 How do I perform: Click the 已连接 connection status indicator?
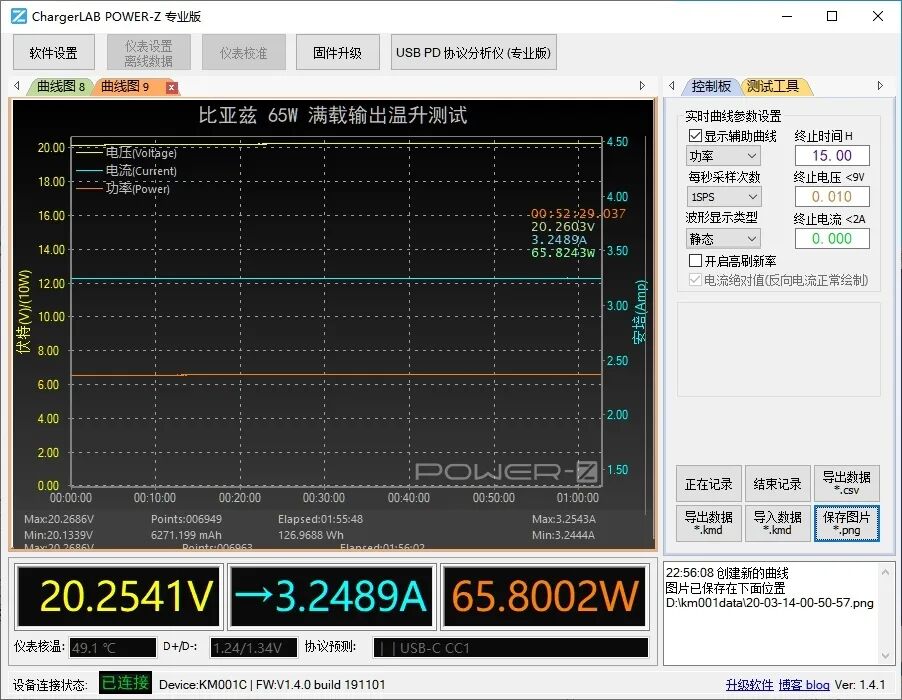(x=125, y=683)
